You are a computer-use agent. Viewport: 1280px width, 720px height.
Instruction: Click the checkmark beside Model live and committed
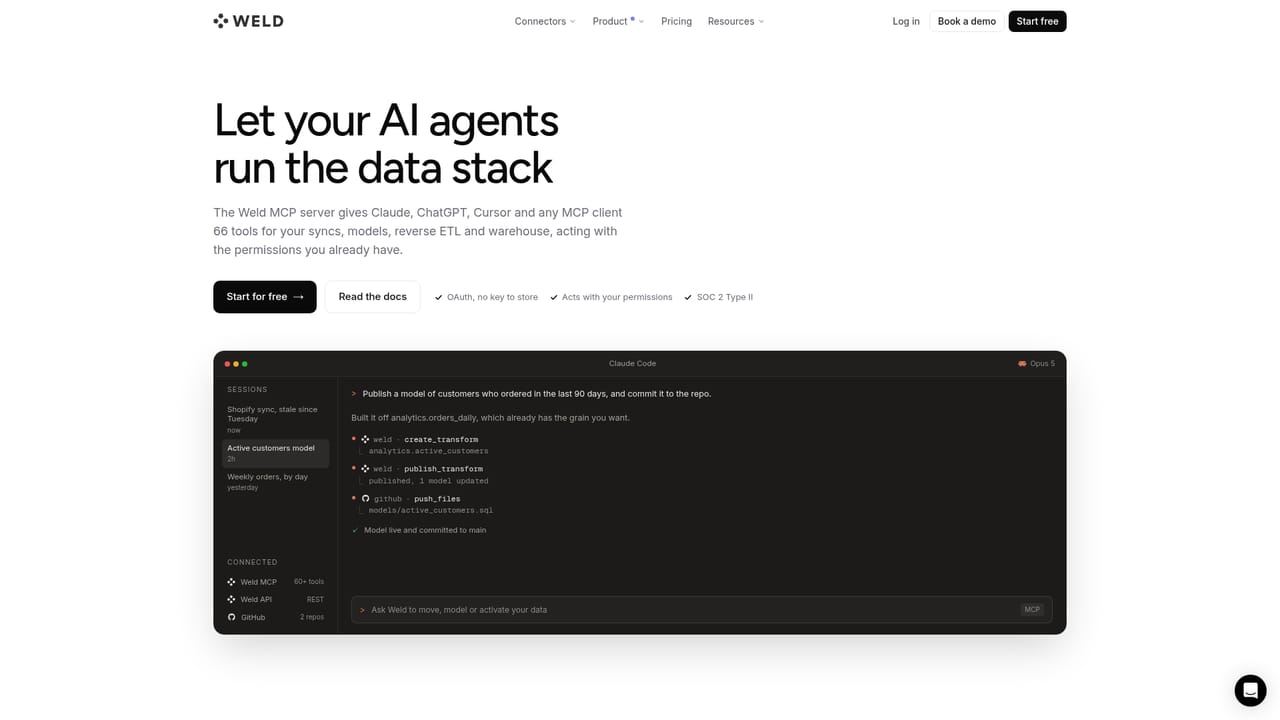pos(355,530)
